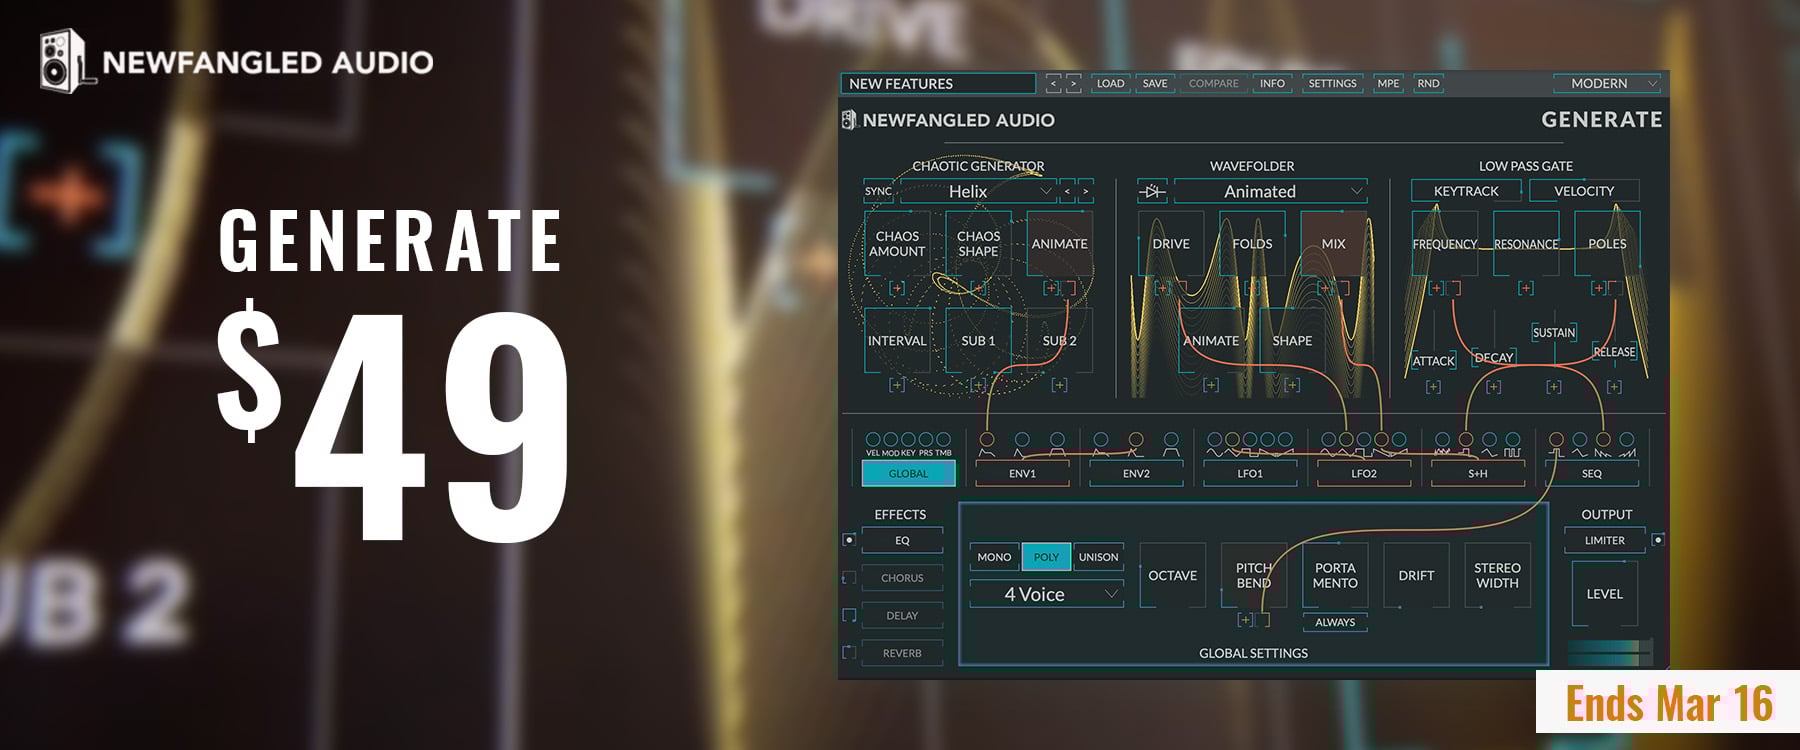
Task: Click the wavefolder diode icon button
Action: [1152, 191]
